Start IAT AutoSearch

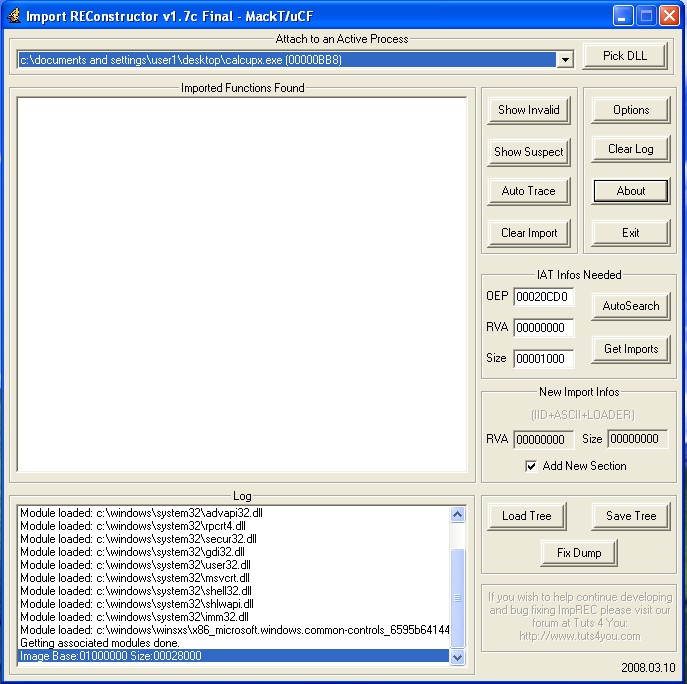click(630, 306)
